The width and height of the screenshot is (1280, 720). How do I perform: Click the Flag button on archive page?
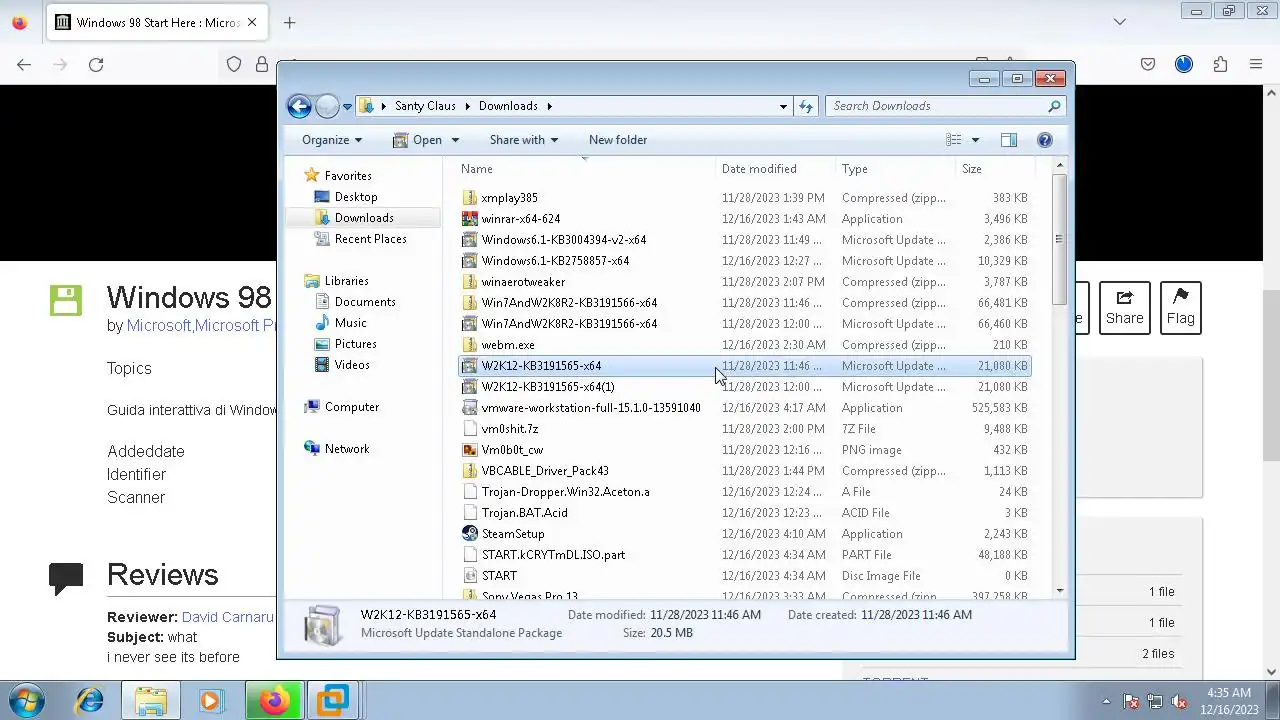[x=1180, y=307]
